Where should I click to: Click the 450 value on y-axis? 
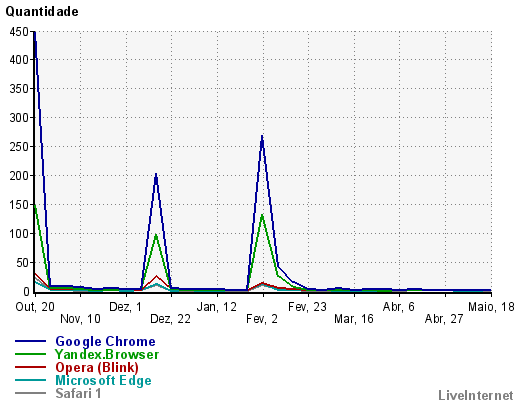(19, 32)
